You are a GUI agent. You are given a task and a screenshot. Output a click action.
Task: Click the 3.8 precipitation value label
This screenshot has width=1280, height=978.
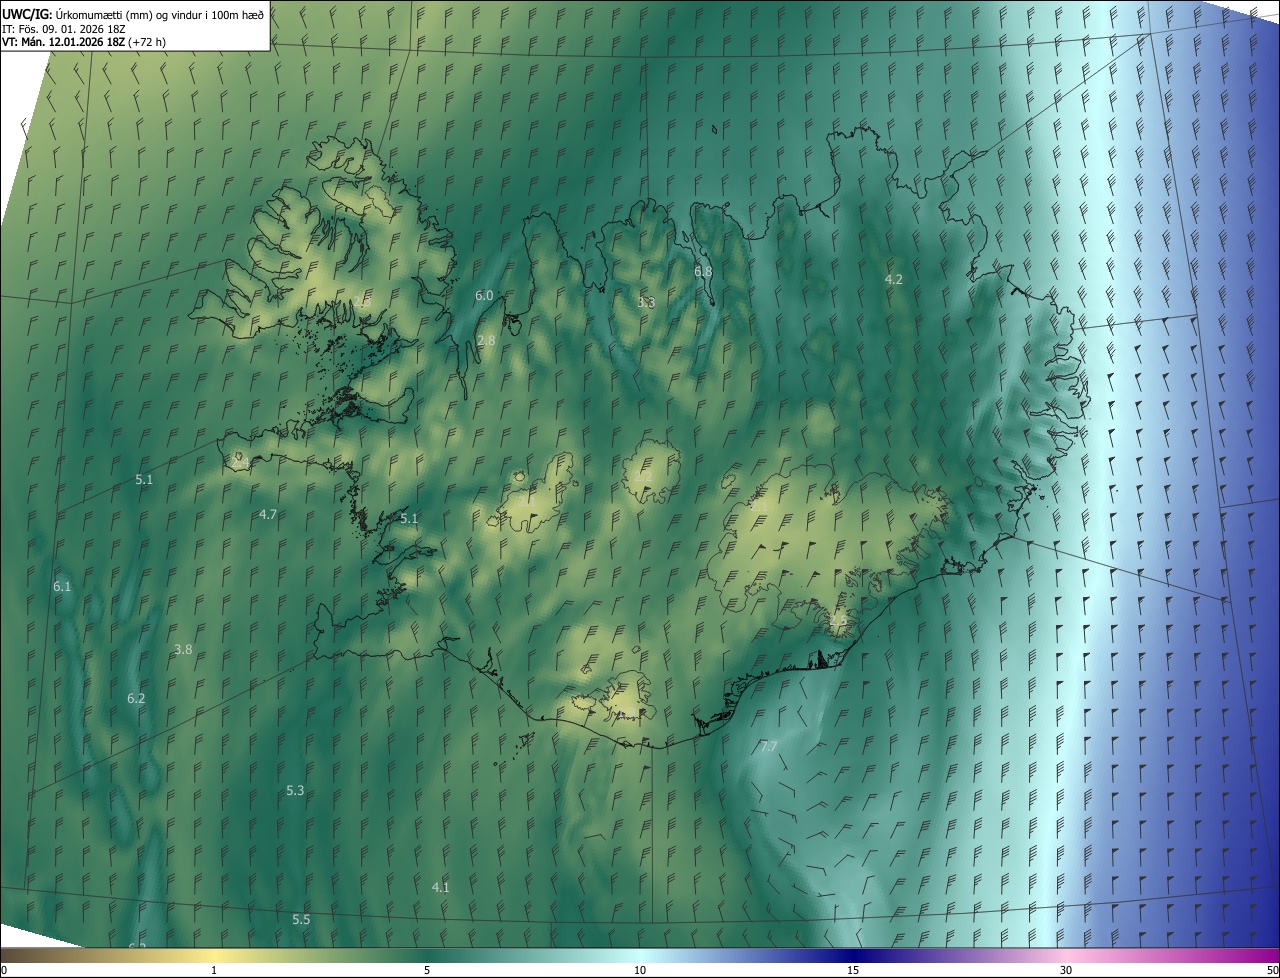point(183,649)
